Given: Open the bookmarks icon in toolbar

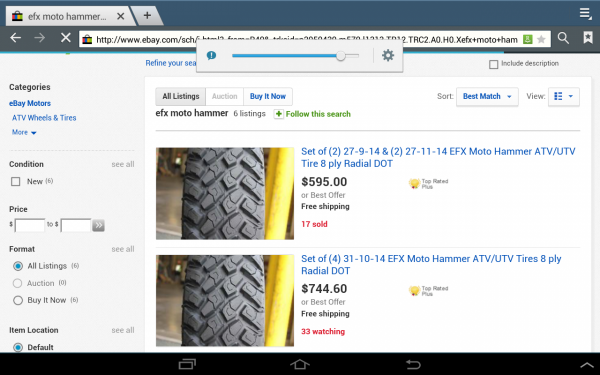Looking at the screenshot, I should (588, 38).
